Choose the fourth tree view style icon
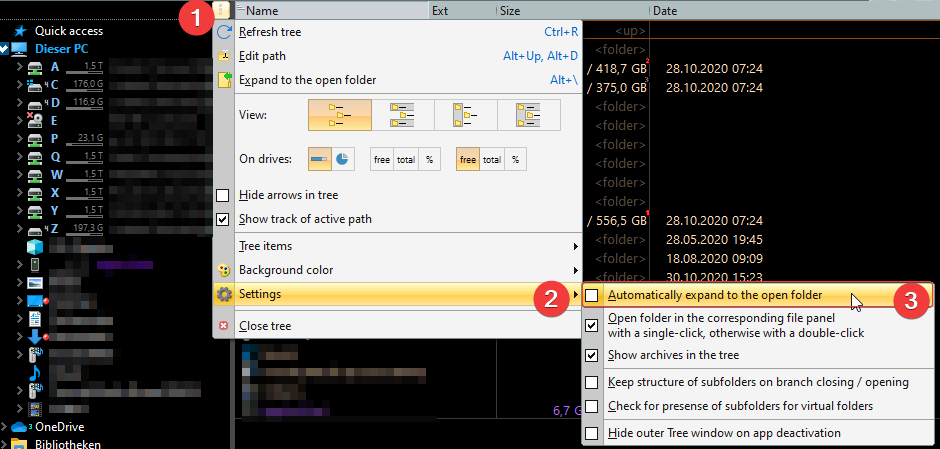The width and height of the screenshot is (940, 449). pyautogui.click(x=529, y=115)
